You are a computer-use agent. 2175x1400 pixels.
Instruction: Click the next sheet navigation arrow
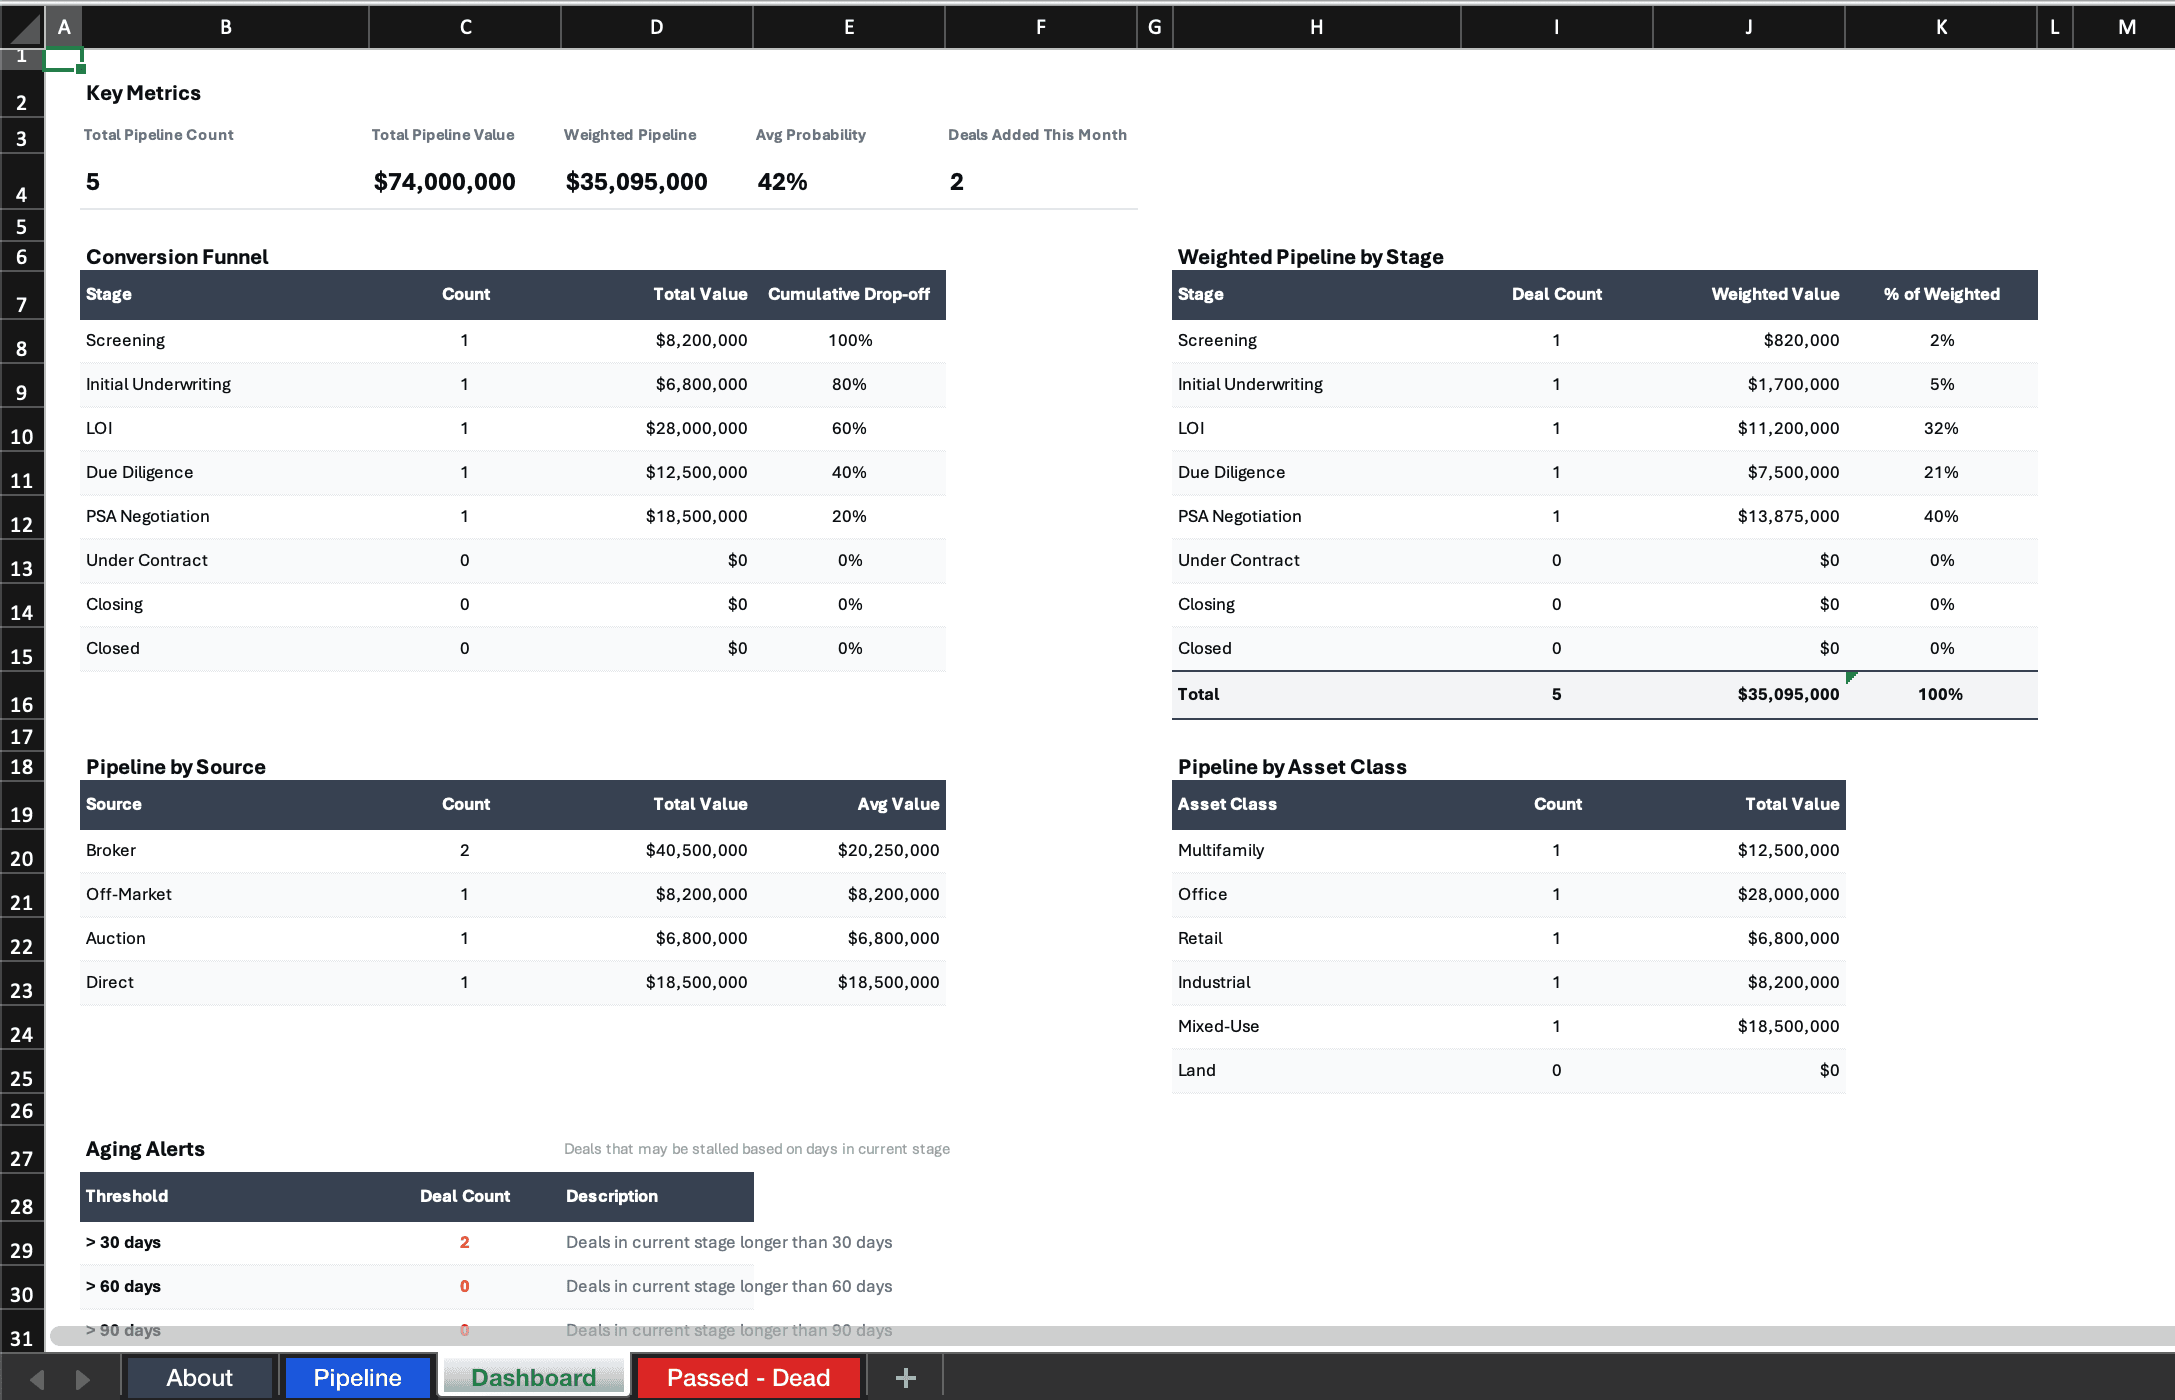coord(82,1377)
